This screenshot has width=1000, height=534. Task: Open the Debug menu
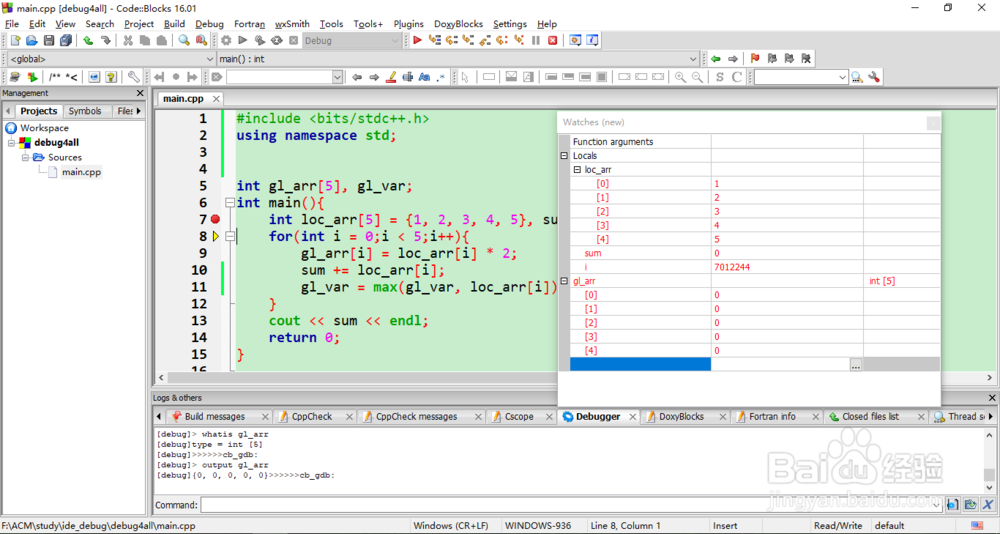[x=209, y=24]
